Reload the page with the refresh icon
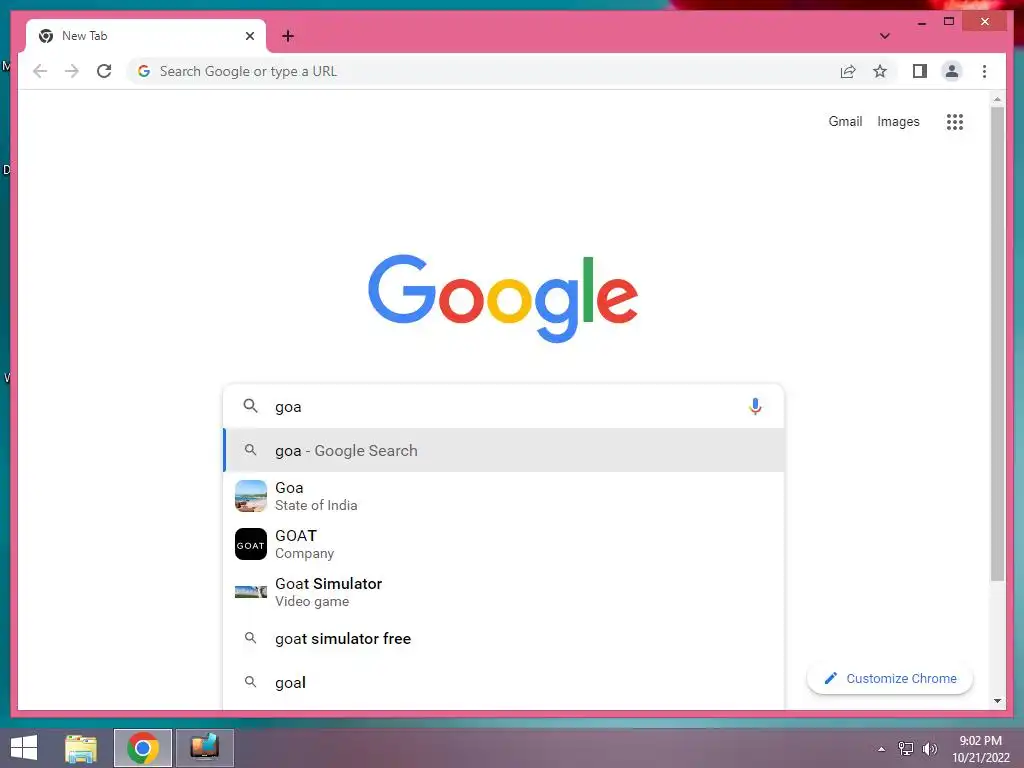 (104, 71)
